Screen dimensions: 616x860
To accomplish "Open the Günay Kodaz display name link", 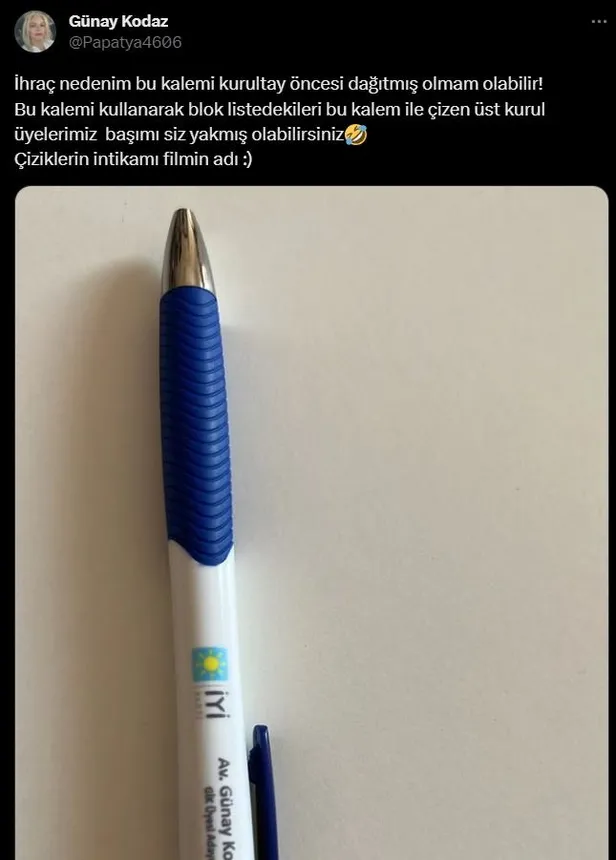I will [x=118, y=21].
